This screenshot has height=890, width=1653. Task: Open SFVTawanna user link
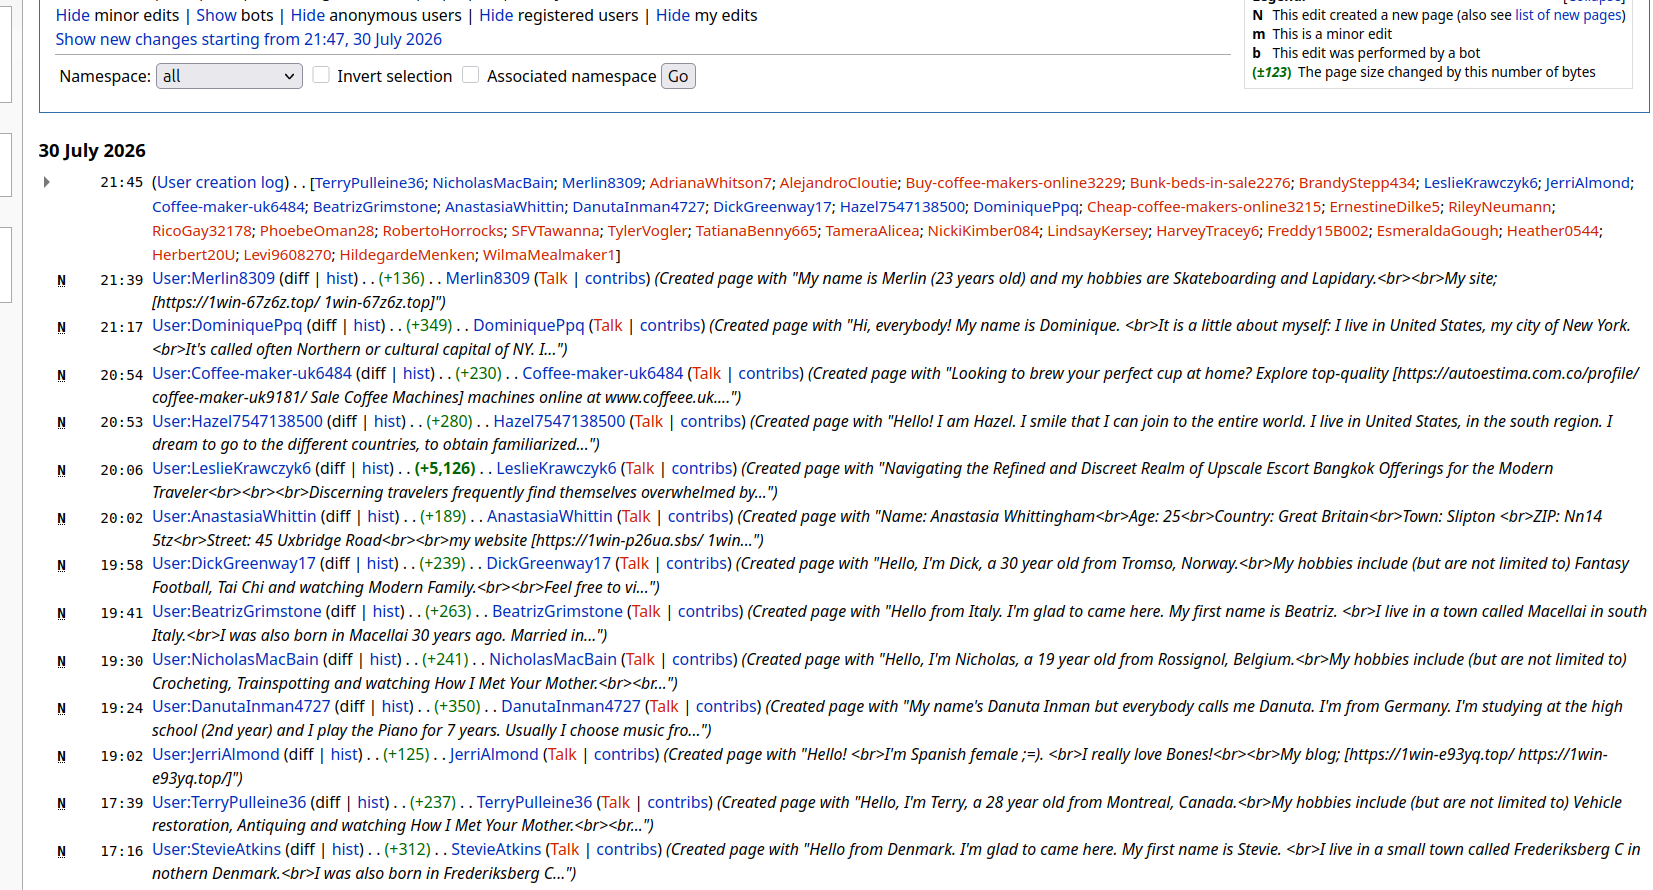pos(555,230)
